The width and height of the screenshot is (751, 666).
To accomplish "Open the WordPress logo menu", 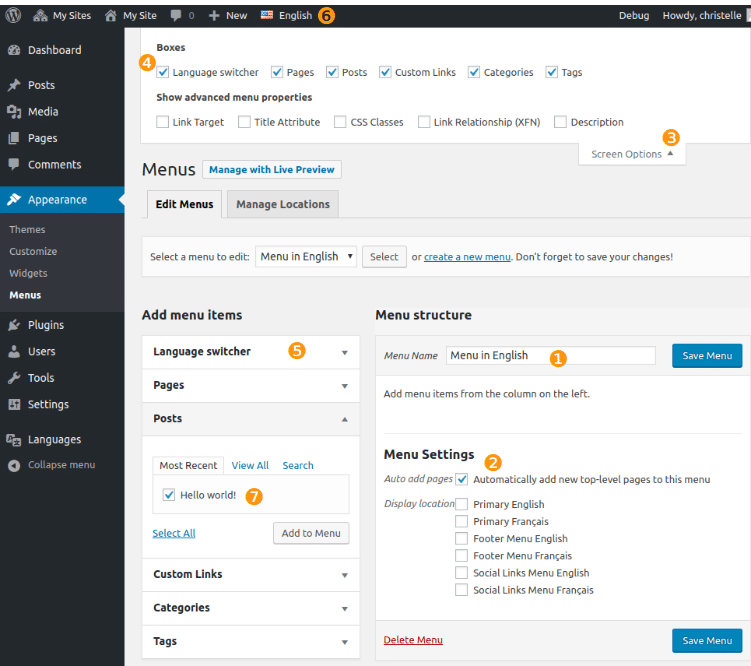I will click(x=13, y=15).
